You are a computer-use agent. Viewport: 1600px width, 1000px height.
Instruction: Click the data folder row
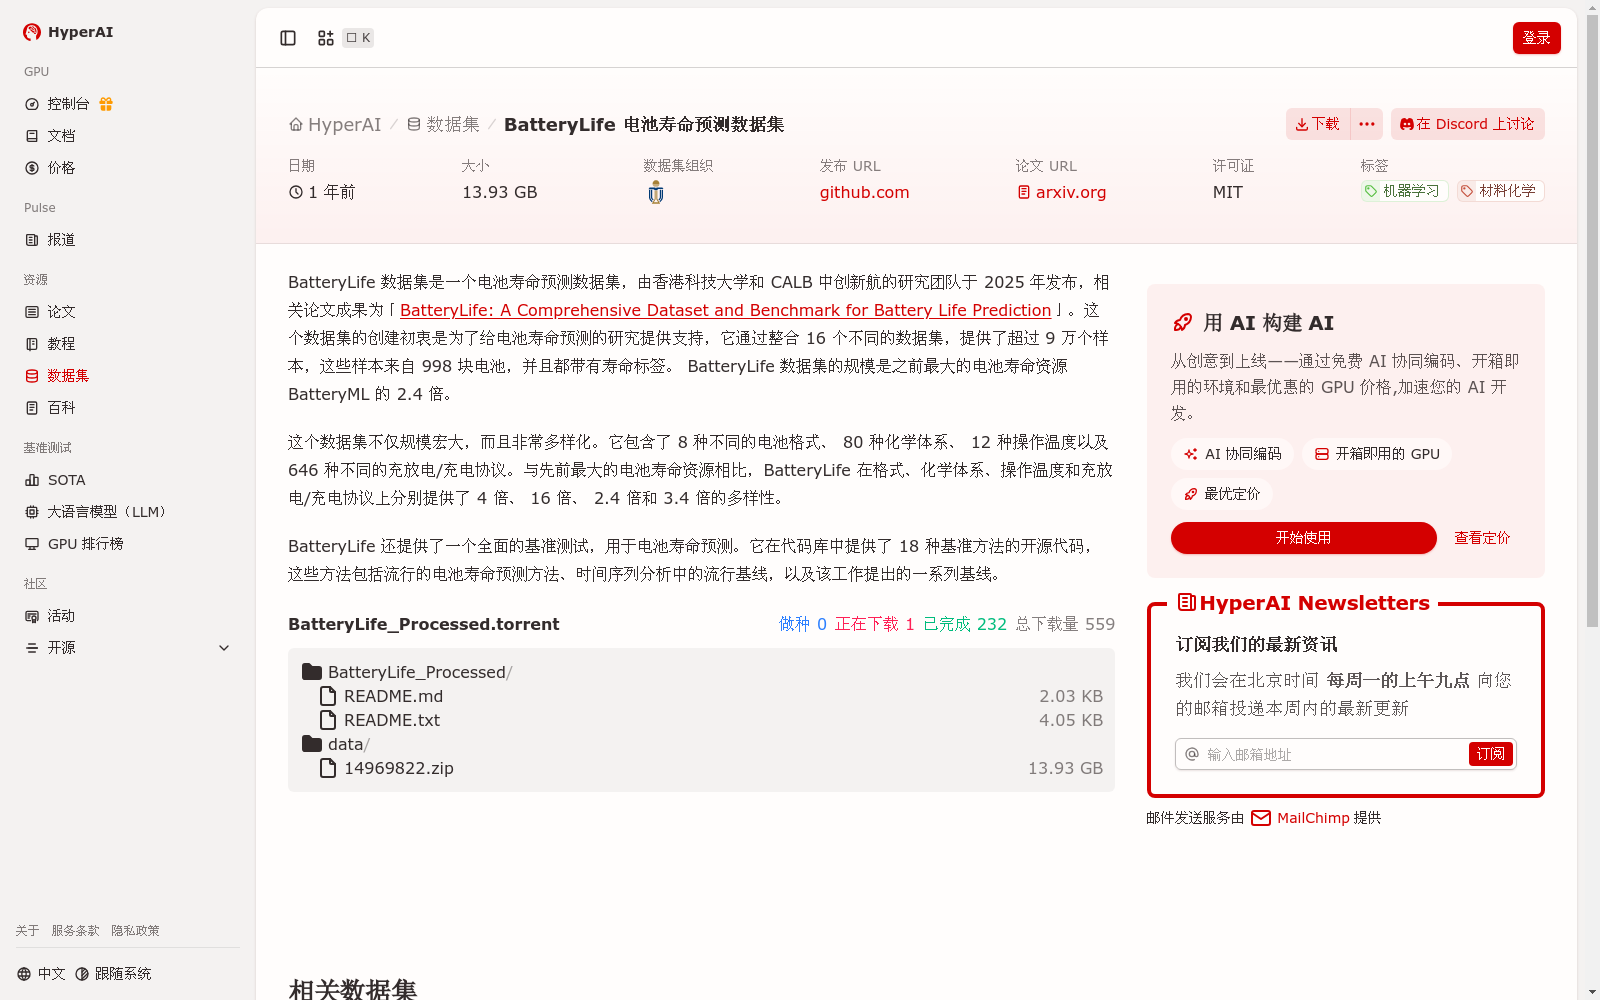tap(336, 744)
